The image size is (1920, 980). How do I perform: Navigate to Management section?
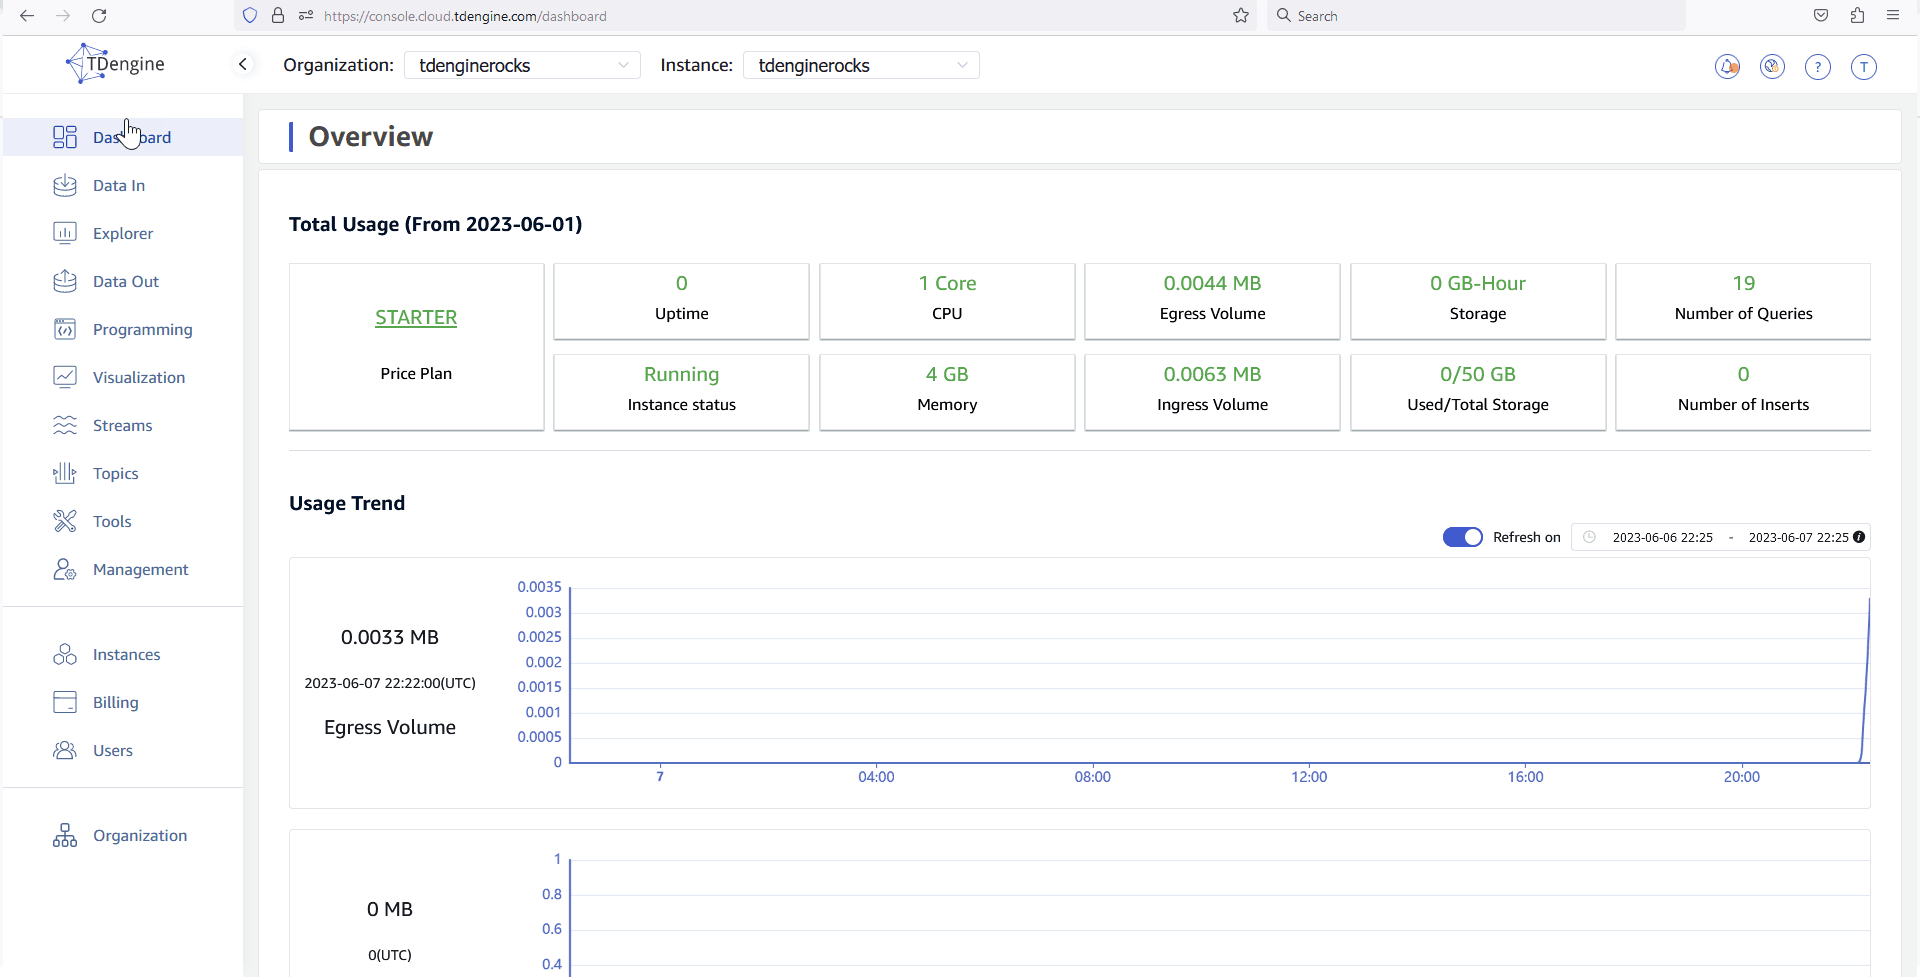[x=140, y=570]
